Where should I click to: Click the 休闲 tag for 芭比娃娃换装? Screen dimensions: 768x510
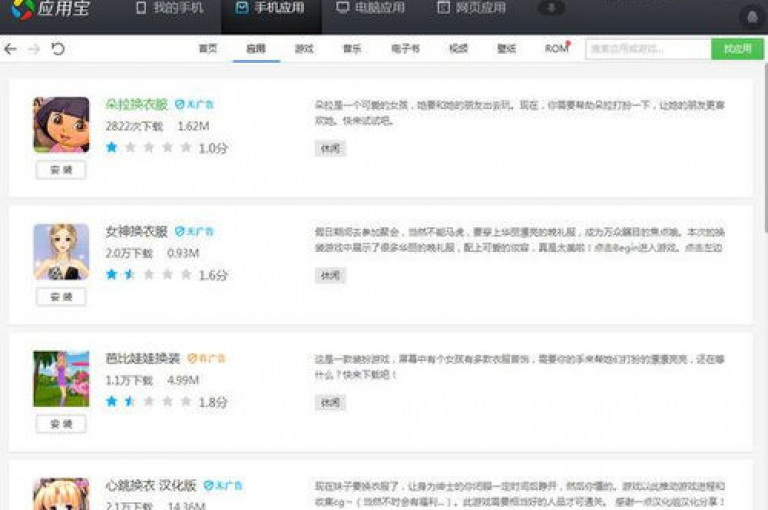(x=330, y=403)
